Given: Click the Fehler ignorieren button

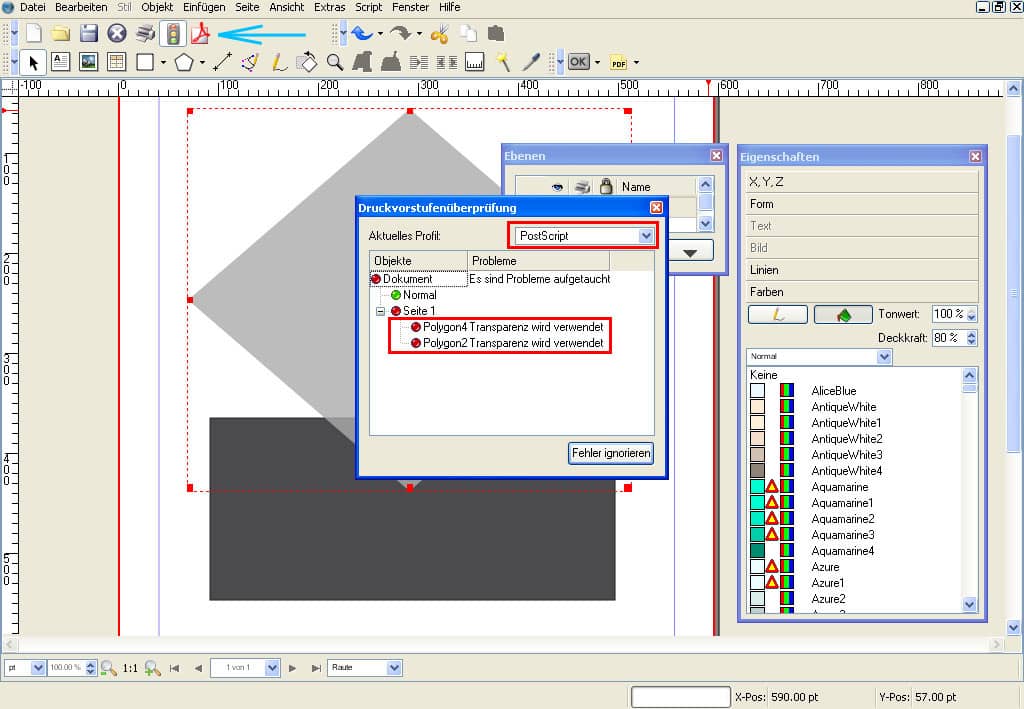Looking at the screenshot, I should (x=610, y=453).
